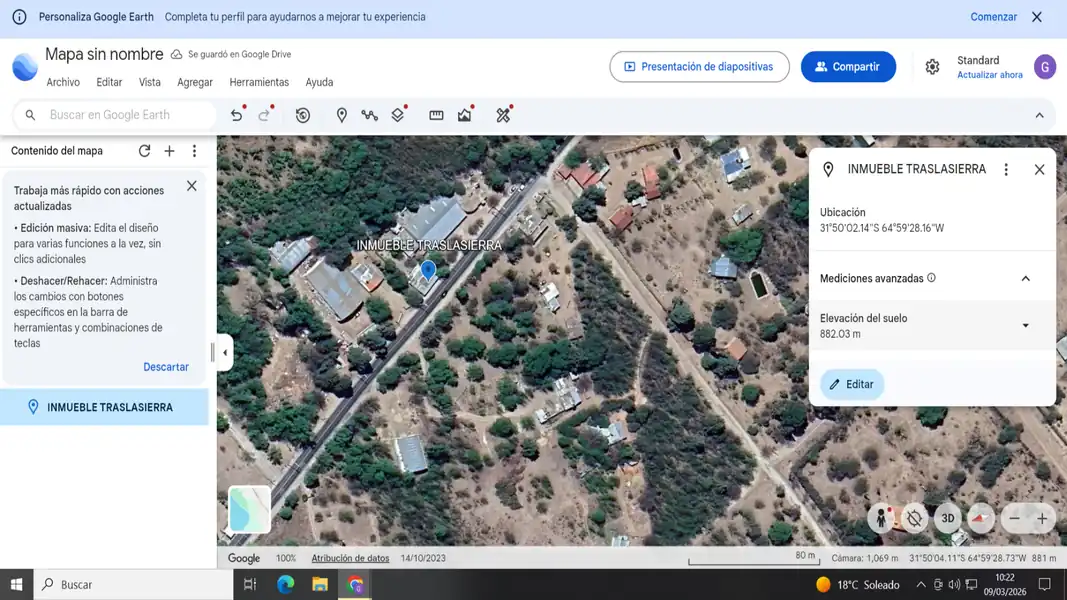This screenshot has width=1067, height=600.
Task: Open the Archivo menu
Action: pyautogui.click(x=63, y=83)
